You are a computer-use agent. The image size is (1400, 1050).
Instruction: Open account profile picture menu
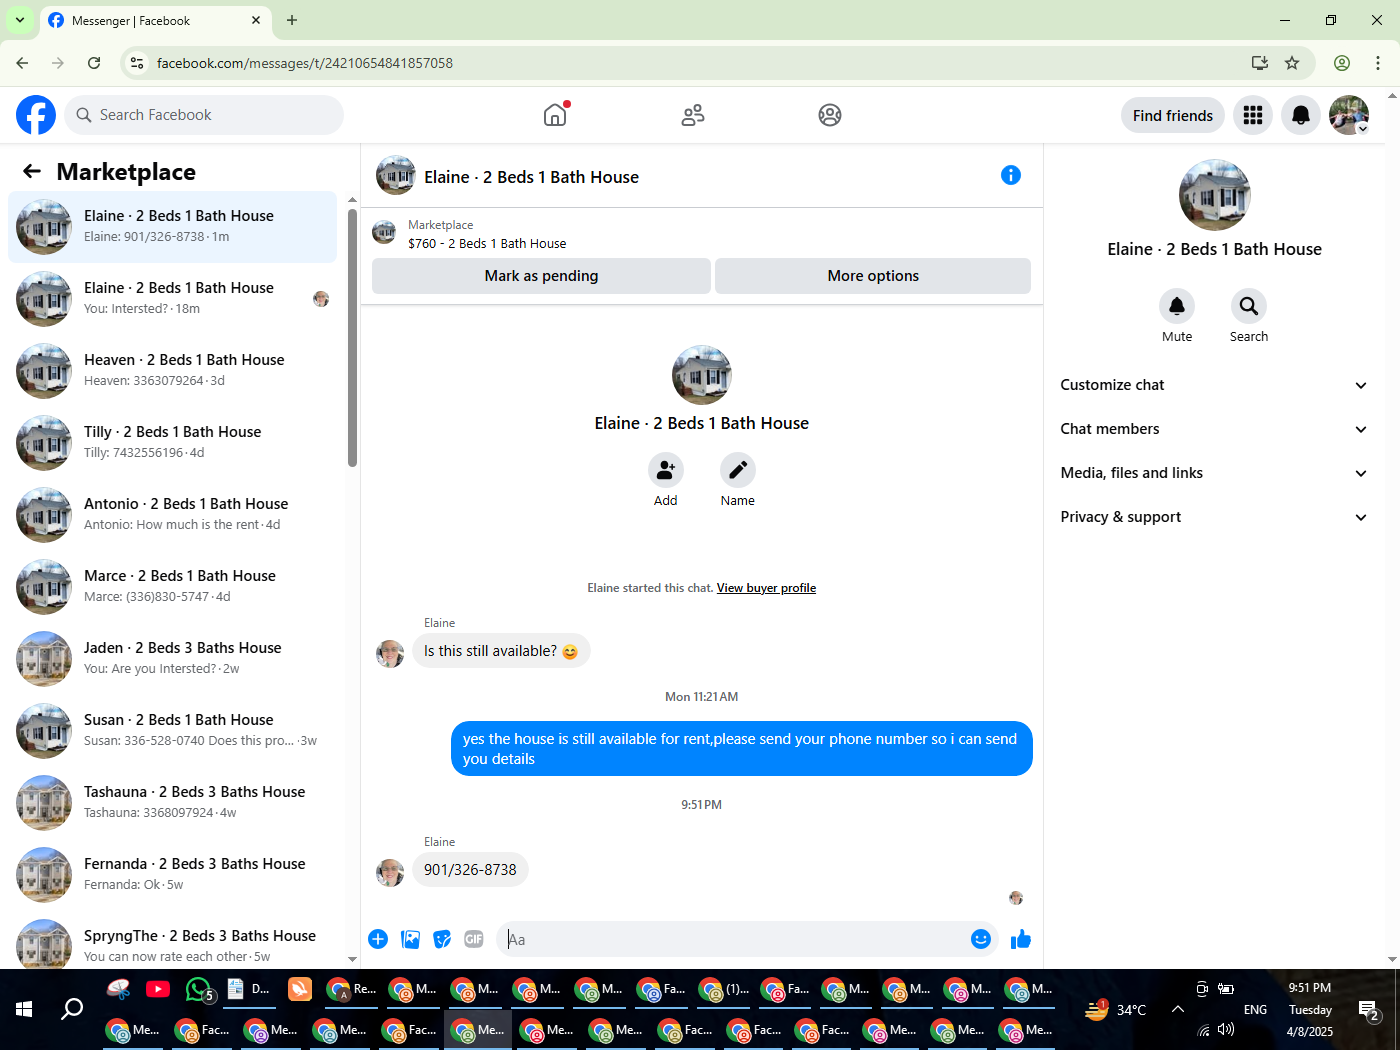[x=1349, y=115]
